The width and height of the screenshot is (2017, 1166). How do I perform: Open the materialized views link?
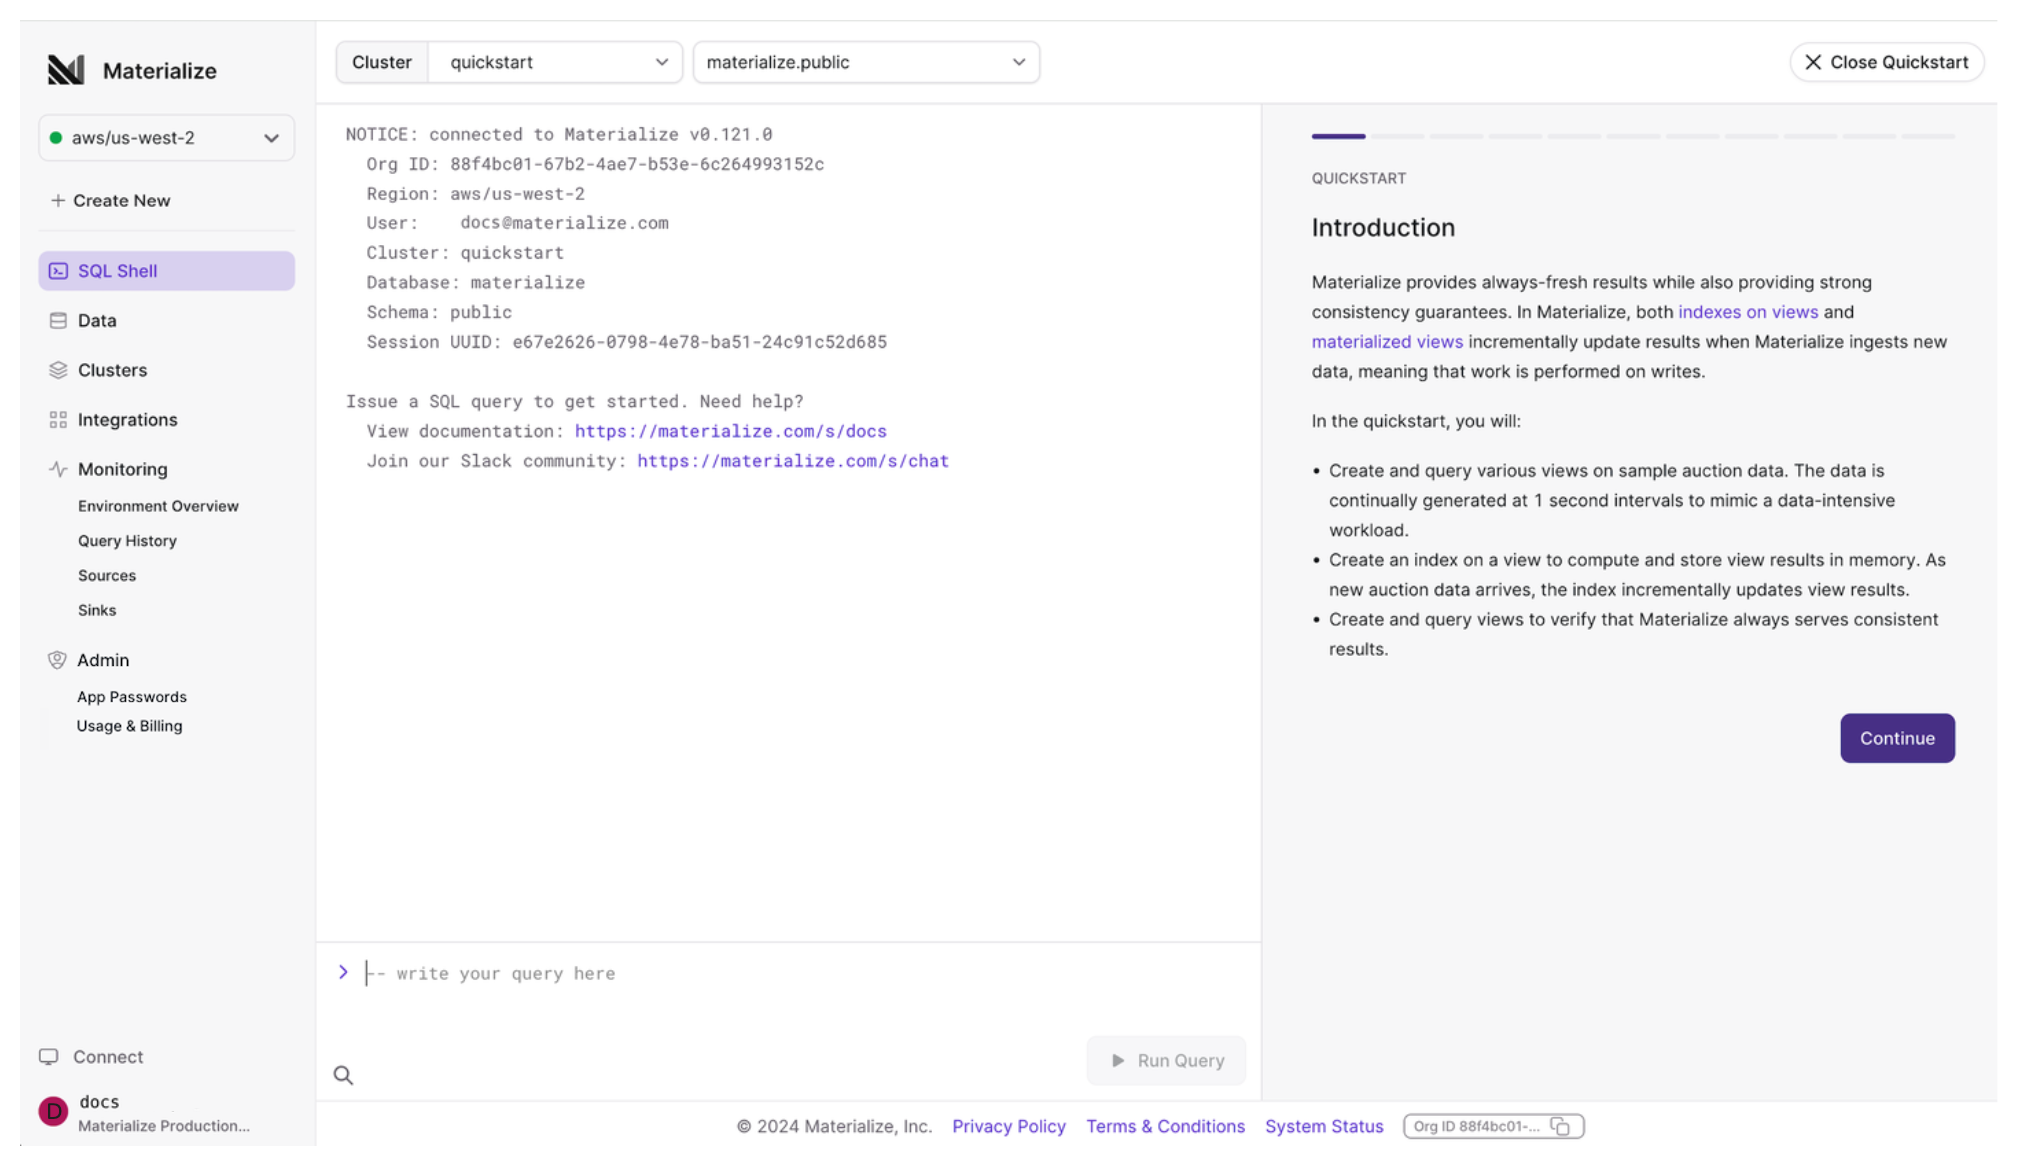click(1386, 341)
